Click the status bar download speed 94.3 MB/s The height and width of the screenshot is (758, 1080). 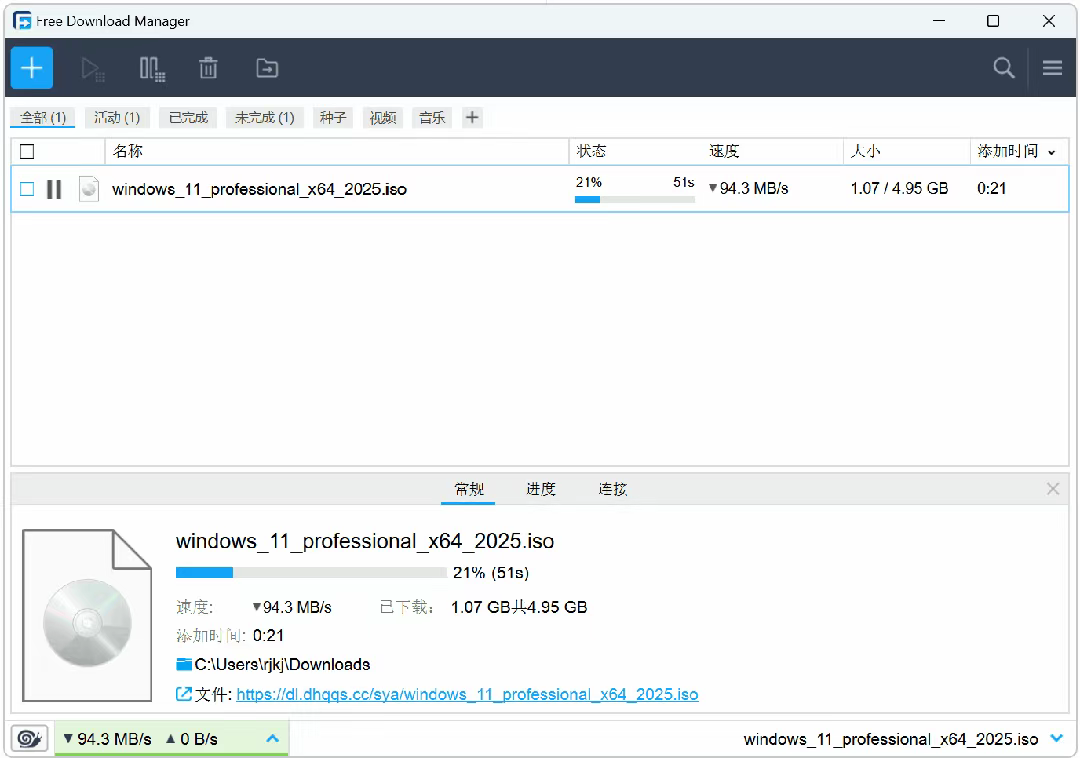coord(107,739)
